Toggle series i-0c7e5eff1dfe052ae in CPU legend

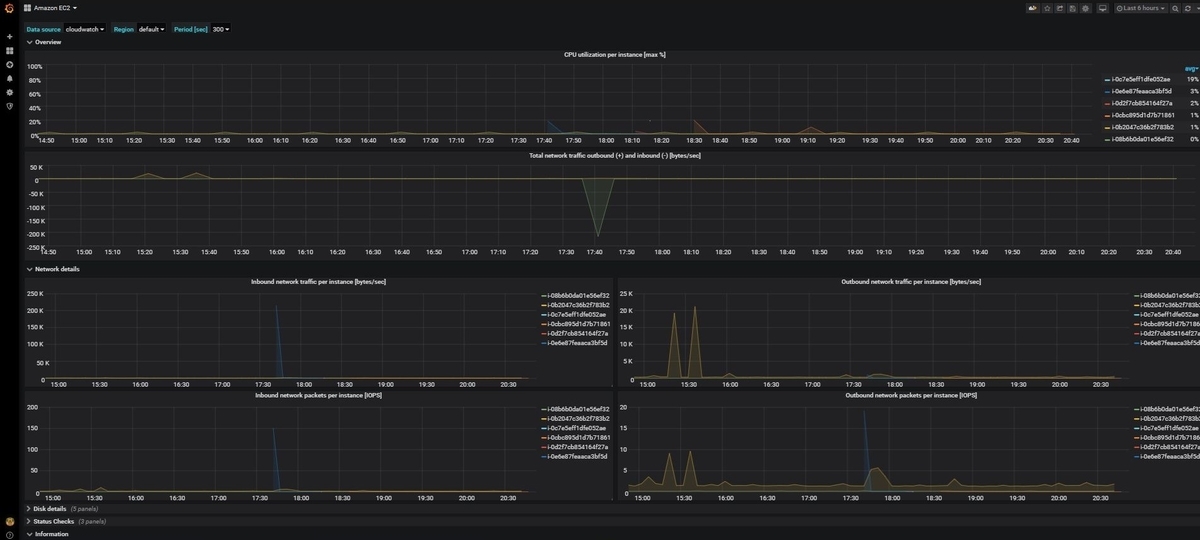coord(1140,79)
